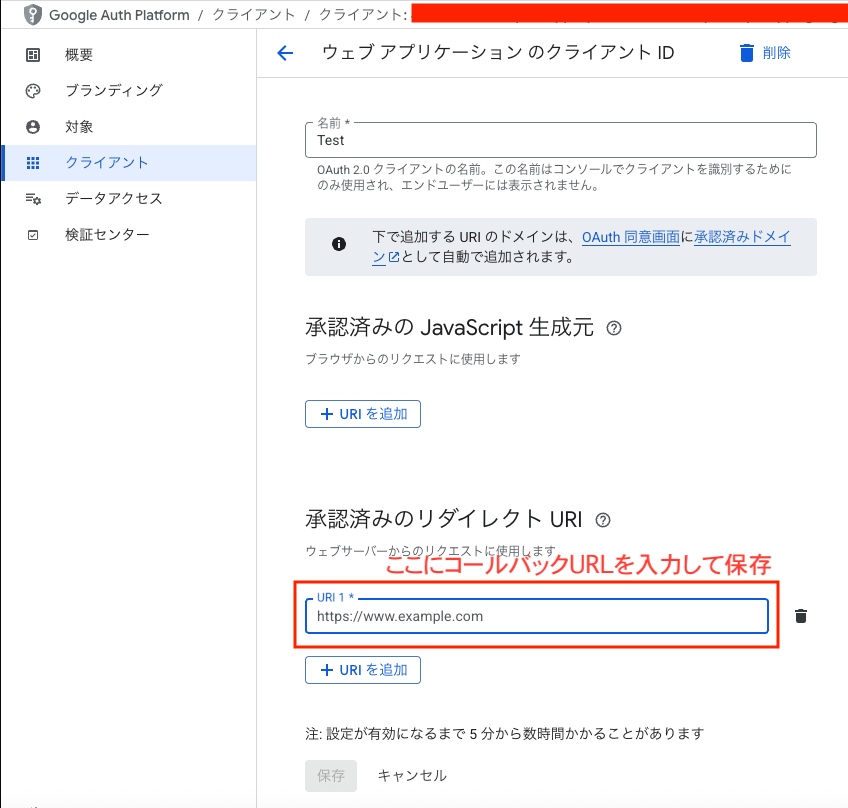Go back using the left arrow
848x808 pixels.
point(285,53)
